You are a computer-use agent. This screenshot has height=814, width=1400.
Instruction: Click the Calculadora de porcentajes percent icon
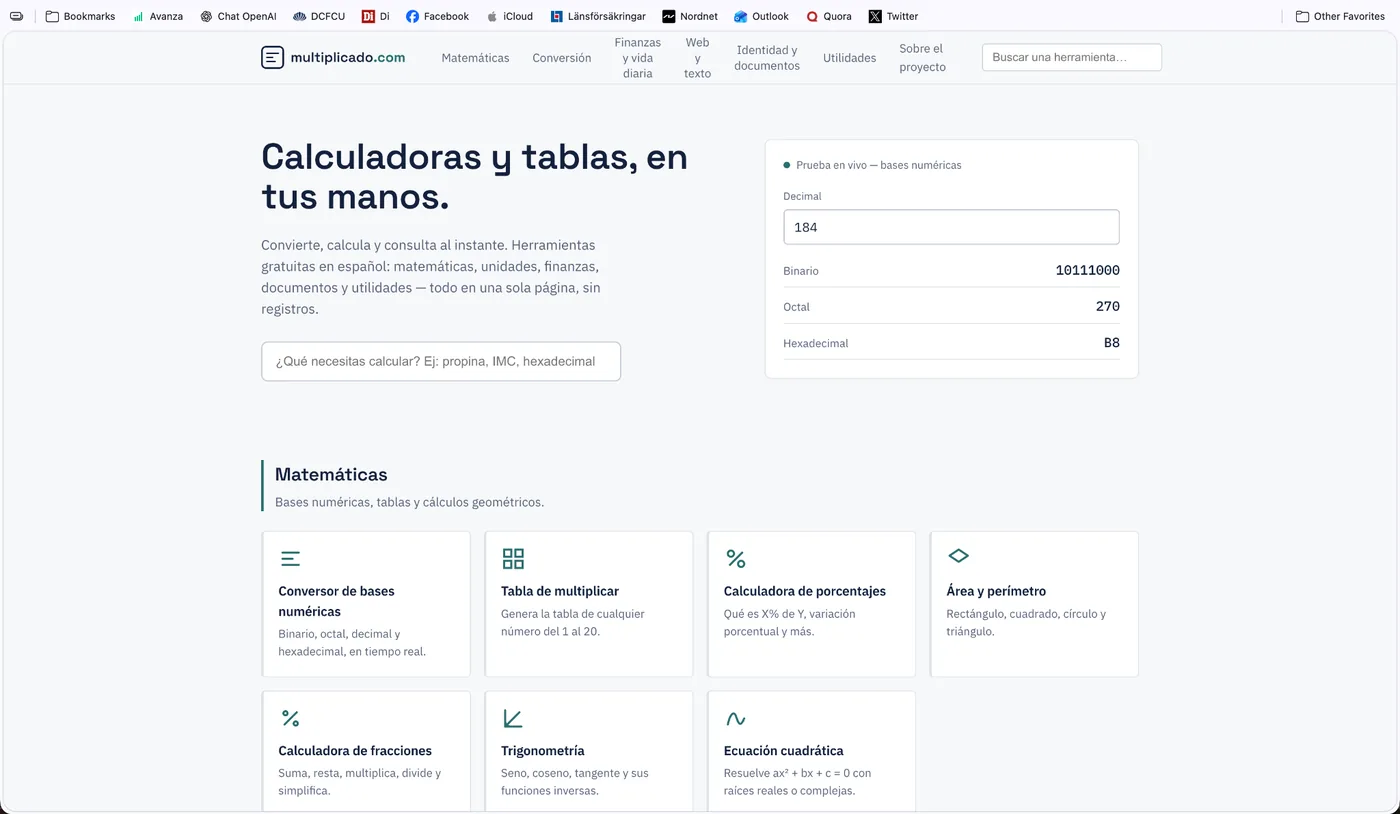[x=736, y=559]
